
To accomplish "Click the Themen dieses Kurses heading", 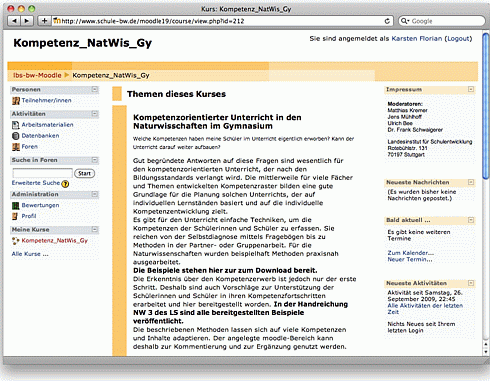I will (176, 94).
